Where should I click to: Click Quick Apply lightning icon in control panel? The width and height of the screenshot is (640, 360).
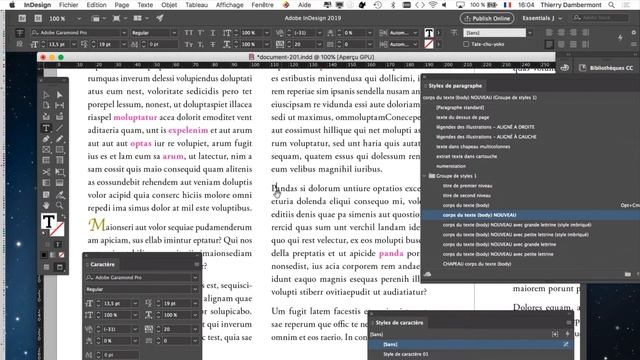tap(620, 38)
